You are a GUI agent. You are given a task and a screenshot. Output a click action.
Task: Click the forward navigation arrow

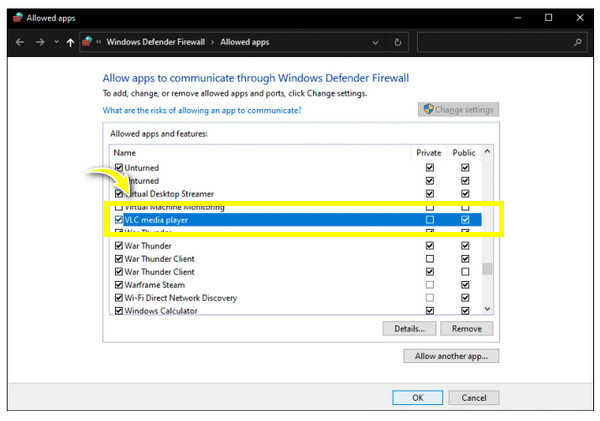click(x=40, y=42)
